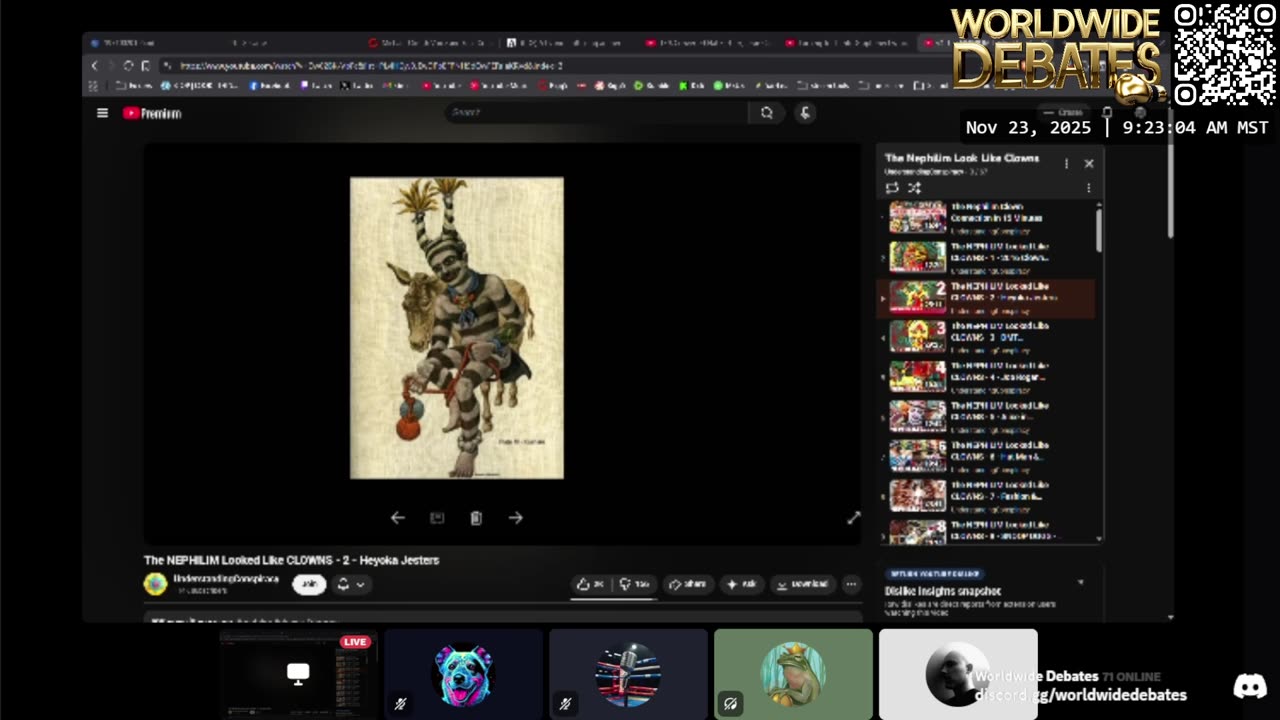Reload the page with refresh icon

coord(128,66)
